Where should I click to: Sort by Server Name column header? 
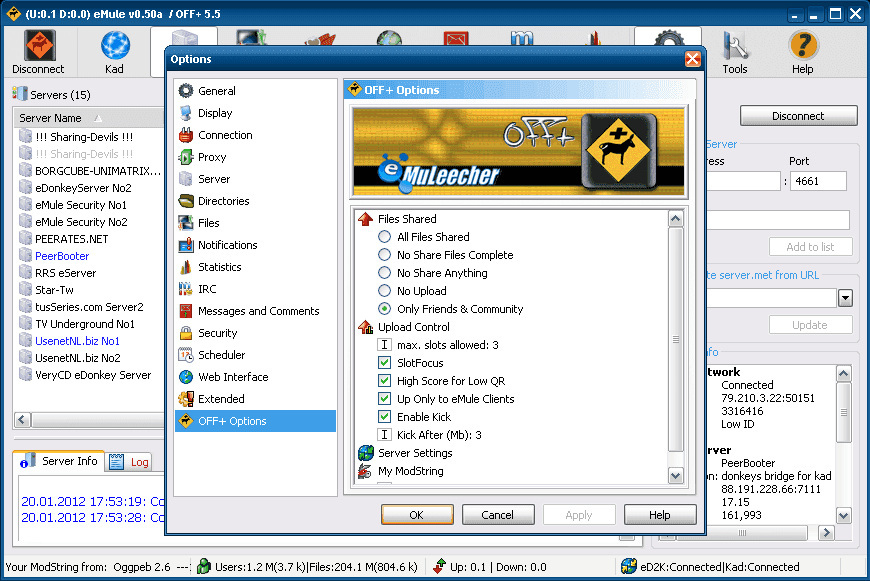point(89,118)
